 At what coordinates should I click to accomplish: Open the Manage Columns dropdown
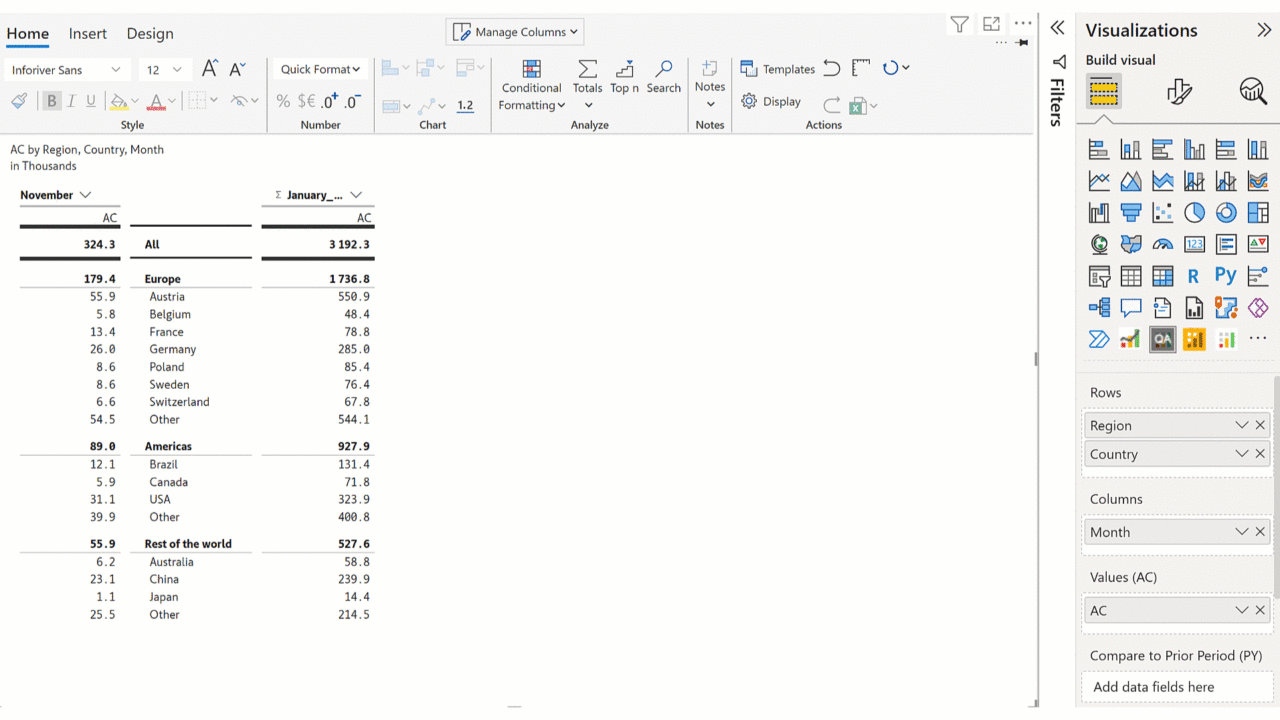(515, 32)
